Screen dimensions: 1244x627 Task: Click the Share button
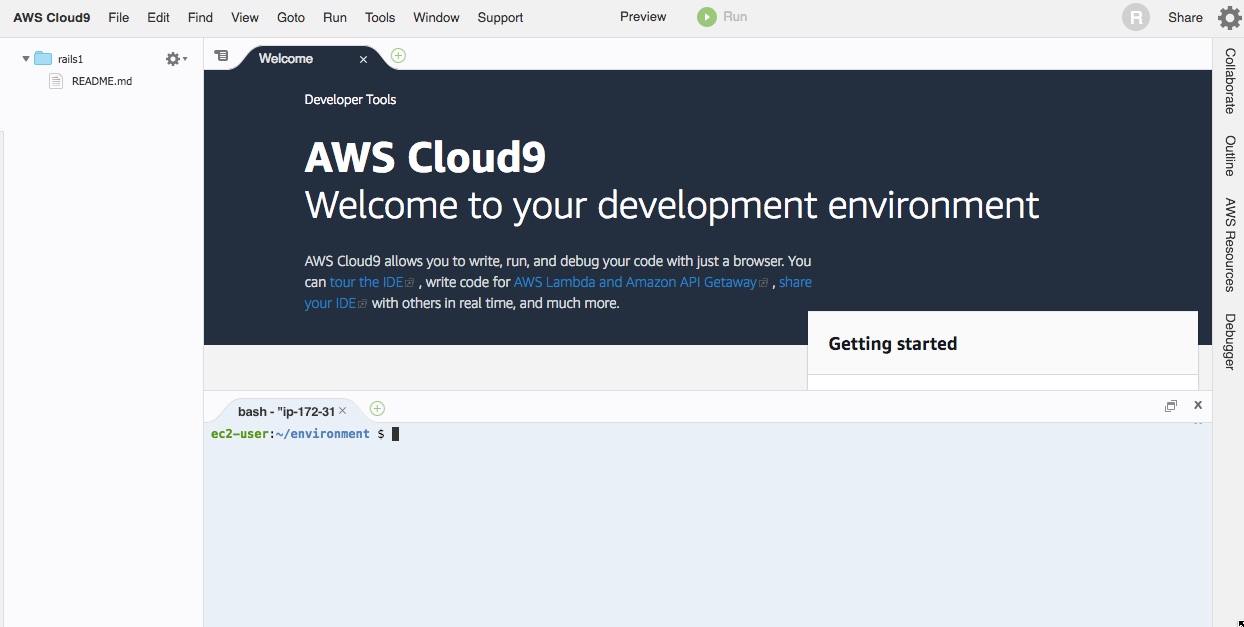(1185, 17)
